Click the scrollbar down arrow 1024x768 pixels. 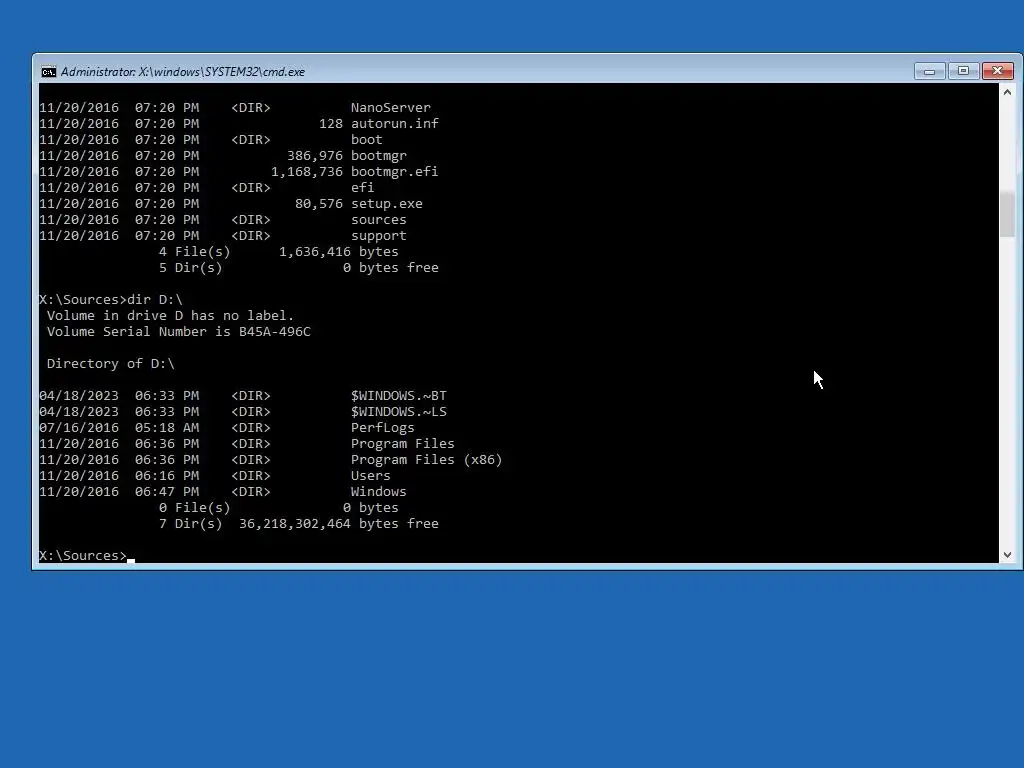click(1007, 555)
